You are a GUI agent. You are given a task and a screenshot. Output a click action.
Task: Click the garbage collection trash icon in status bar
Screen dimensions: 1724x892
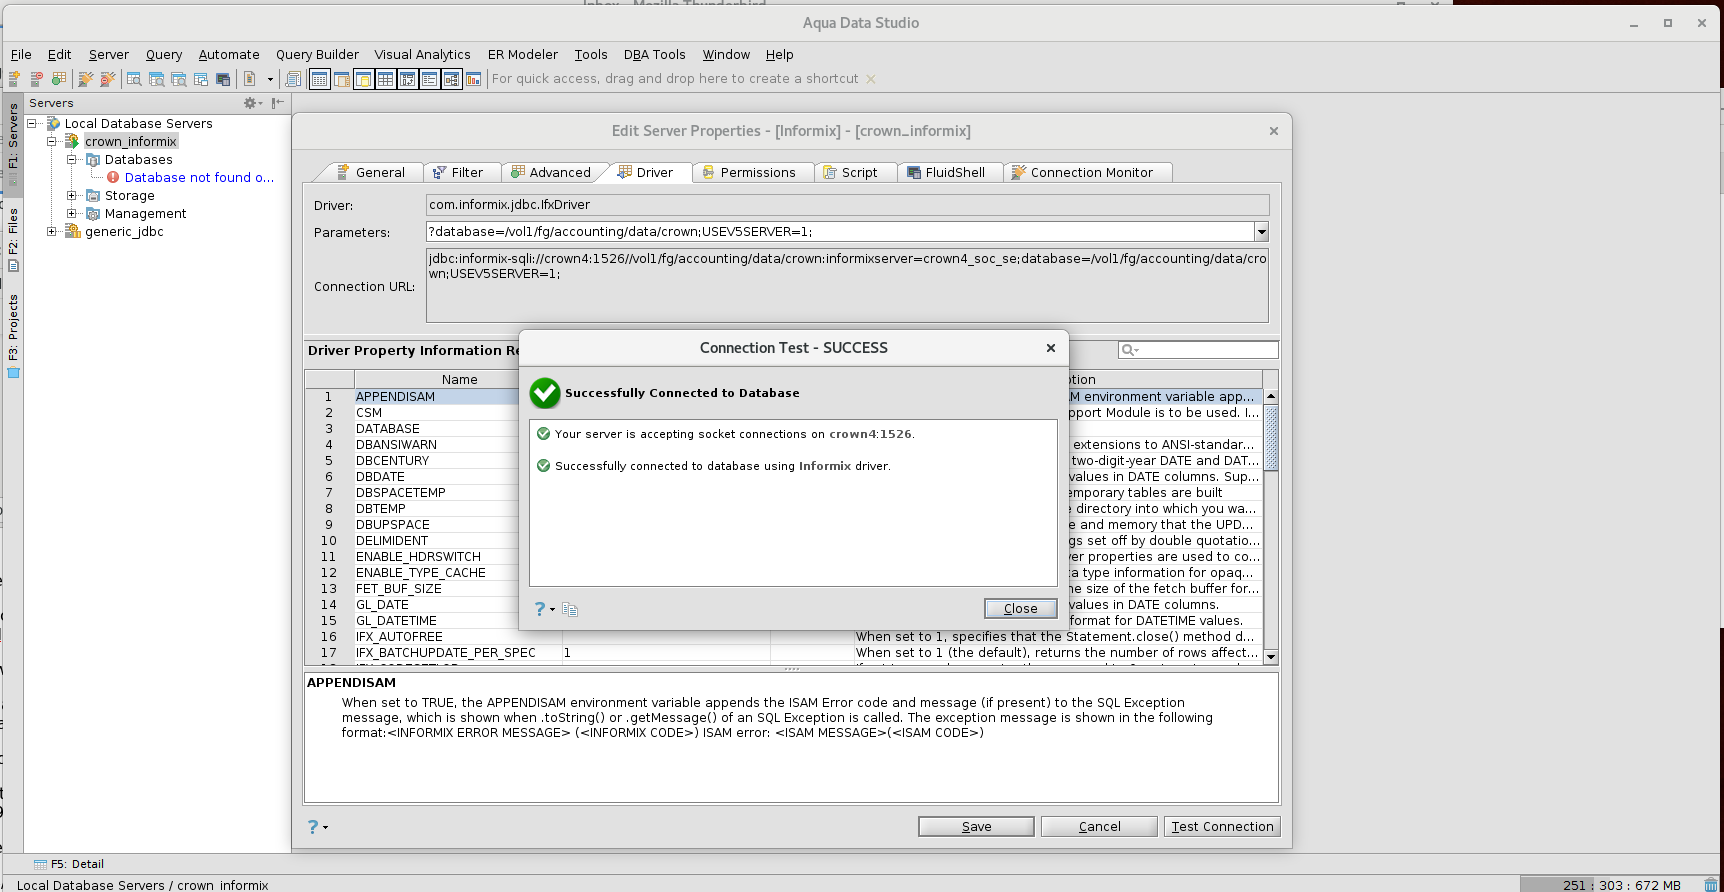point(1711,885)
